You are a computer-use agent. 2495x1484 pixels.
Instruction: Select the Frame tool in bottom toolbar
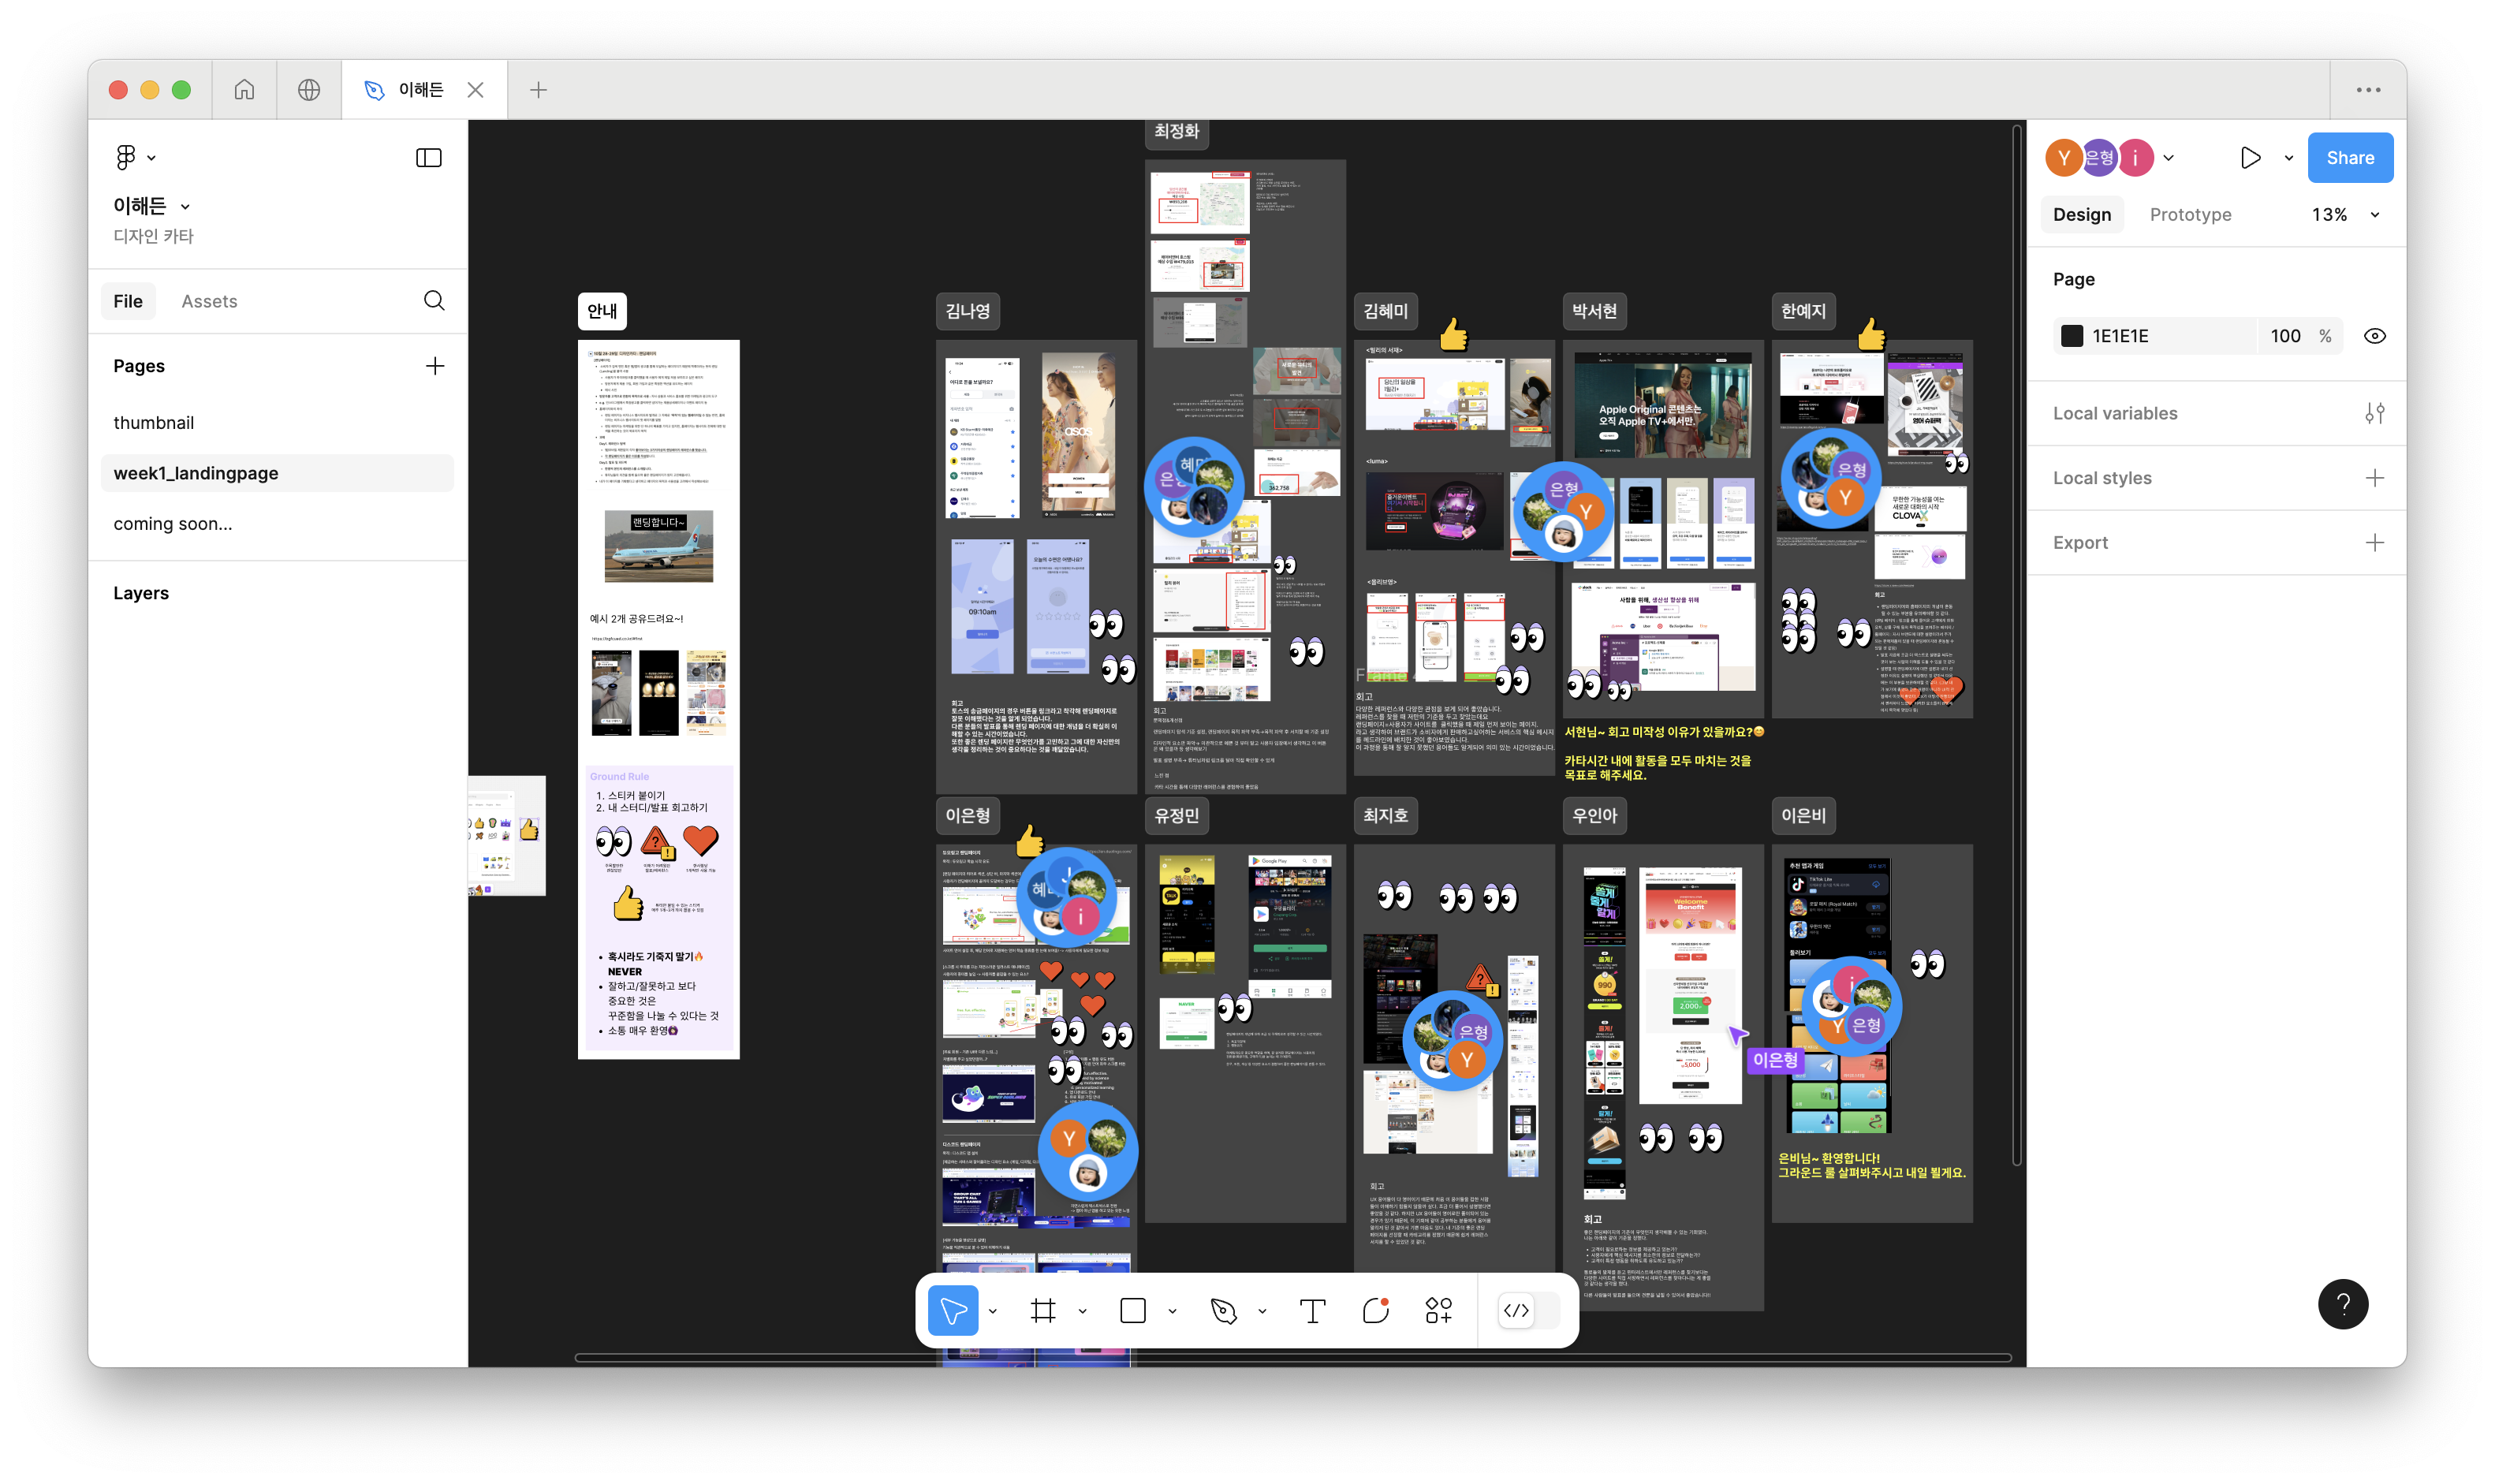(x=1043, y=1310)
